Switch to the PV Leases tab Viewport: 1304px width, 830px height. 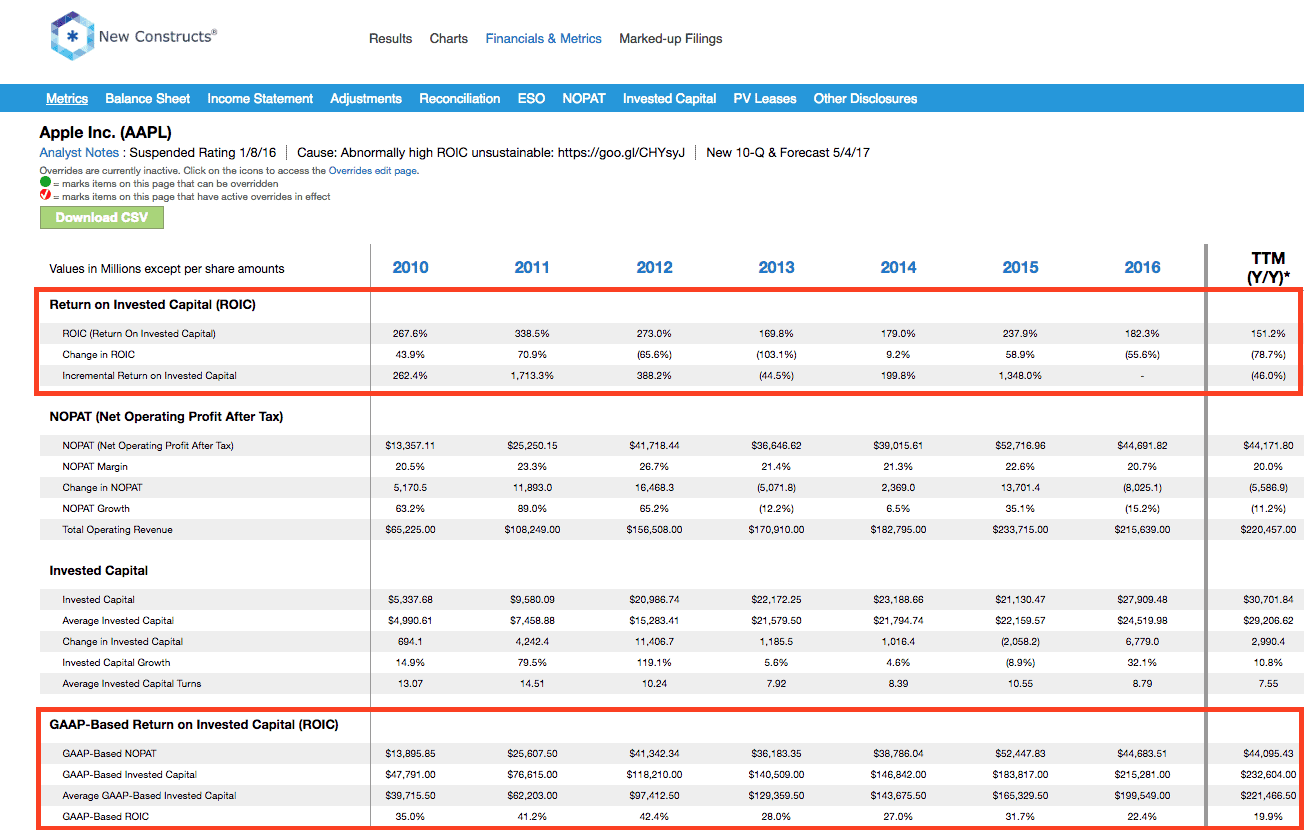coord(765,98)
